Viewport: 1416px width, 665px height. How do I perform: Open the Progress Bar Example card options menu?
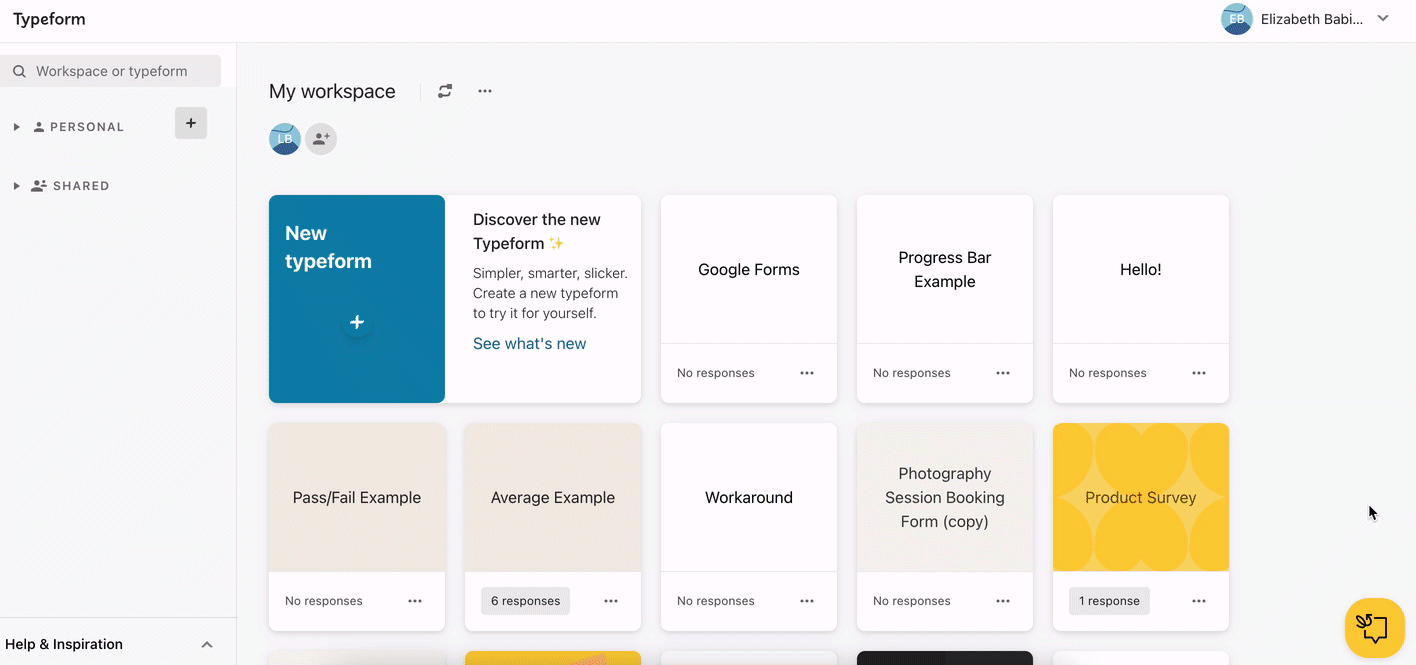pyautogui.click(x=1003, y=373)
